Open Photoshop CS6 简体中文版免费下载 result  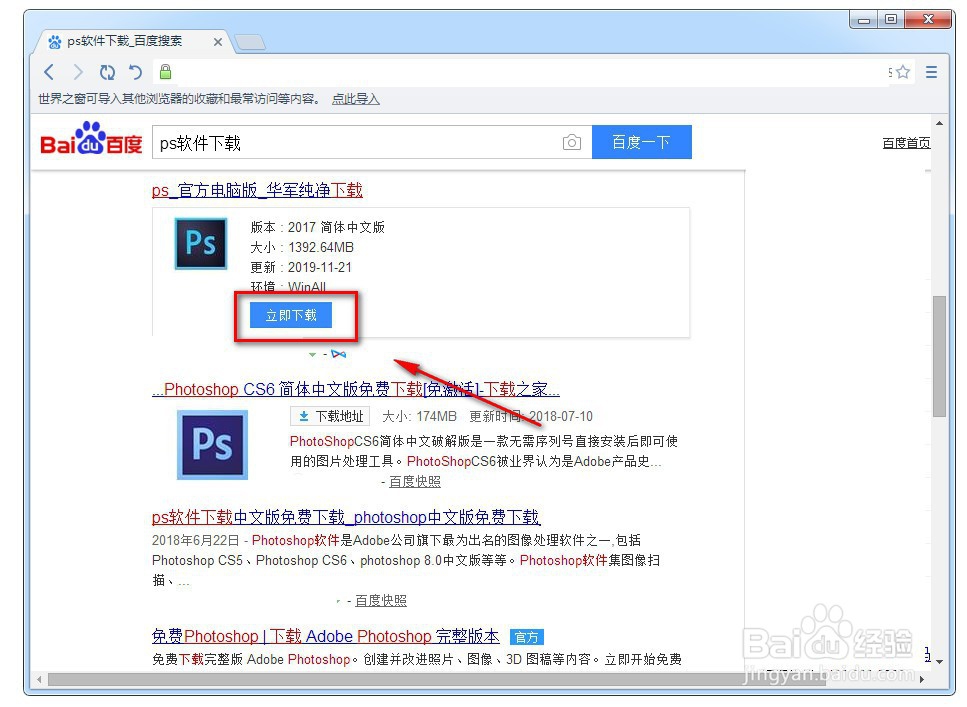(356, 389)
